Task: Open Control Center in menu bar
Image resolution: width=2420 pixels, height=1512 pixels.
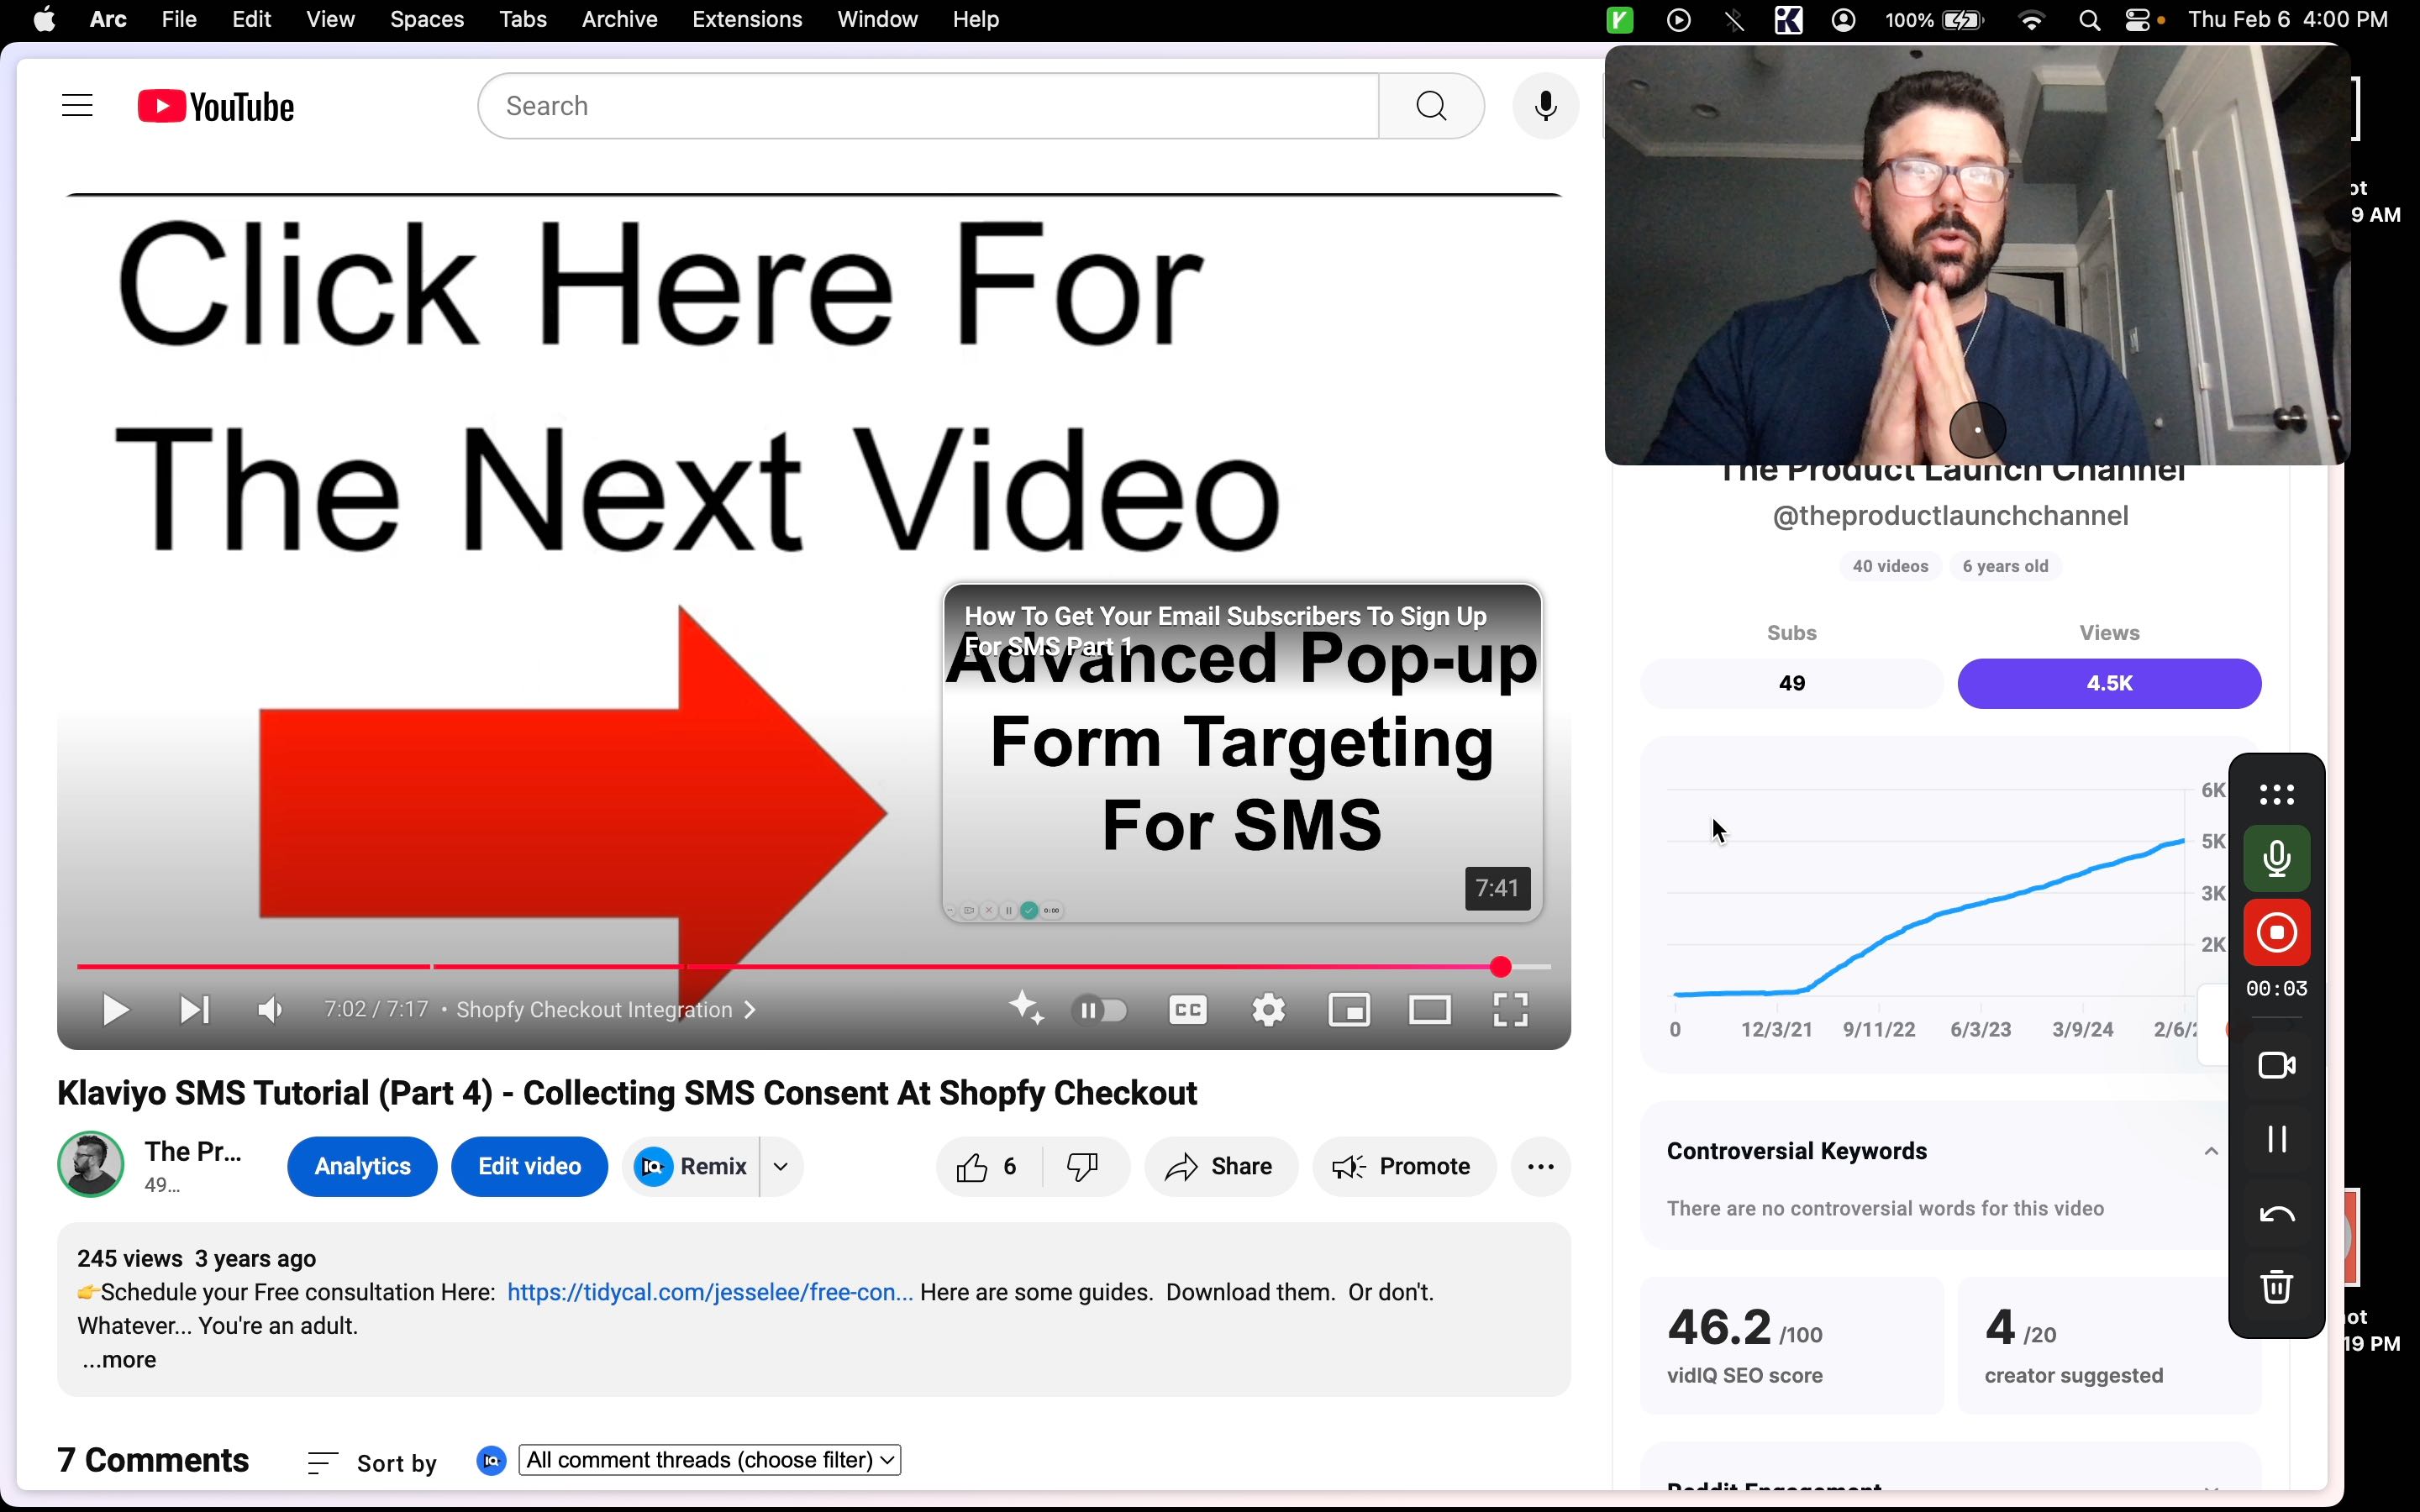Action: pos(2137,20)
